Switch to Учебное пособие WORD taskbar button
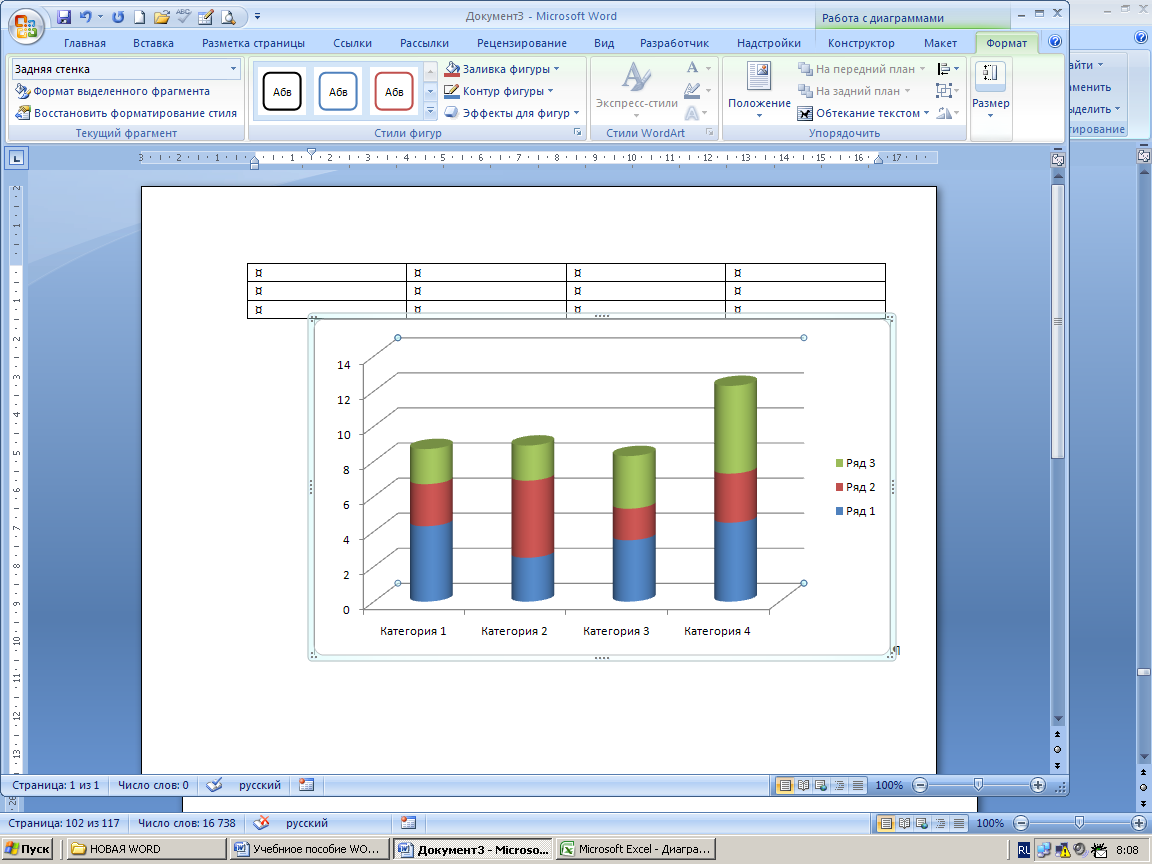1152x864 pixels. tap(310, 849)
